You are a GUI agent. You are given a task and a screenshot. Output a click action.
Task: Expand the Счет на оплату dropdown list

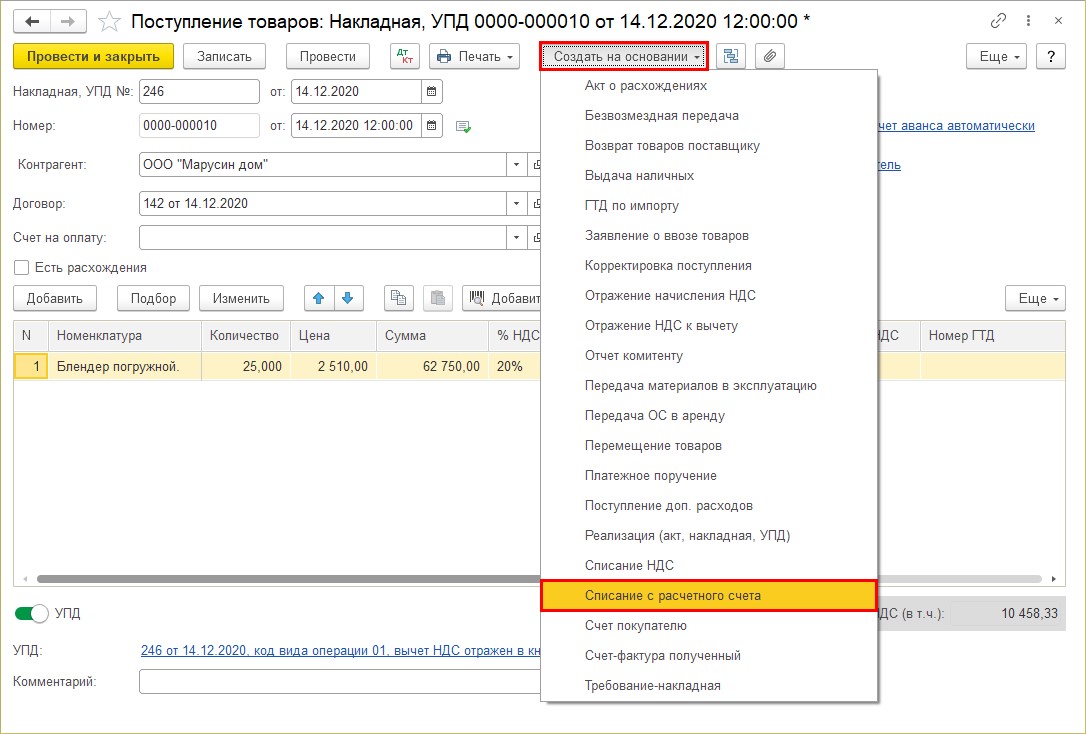click(516, 238)
